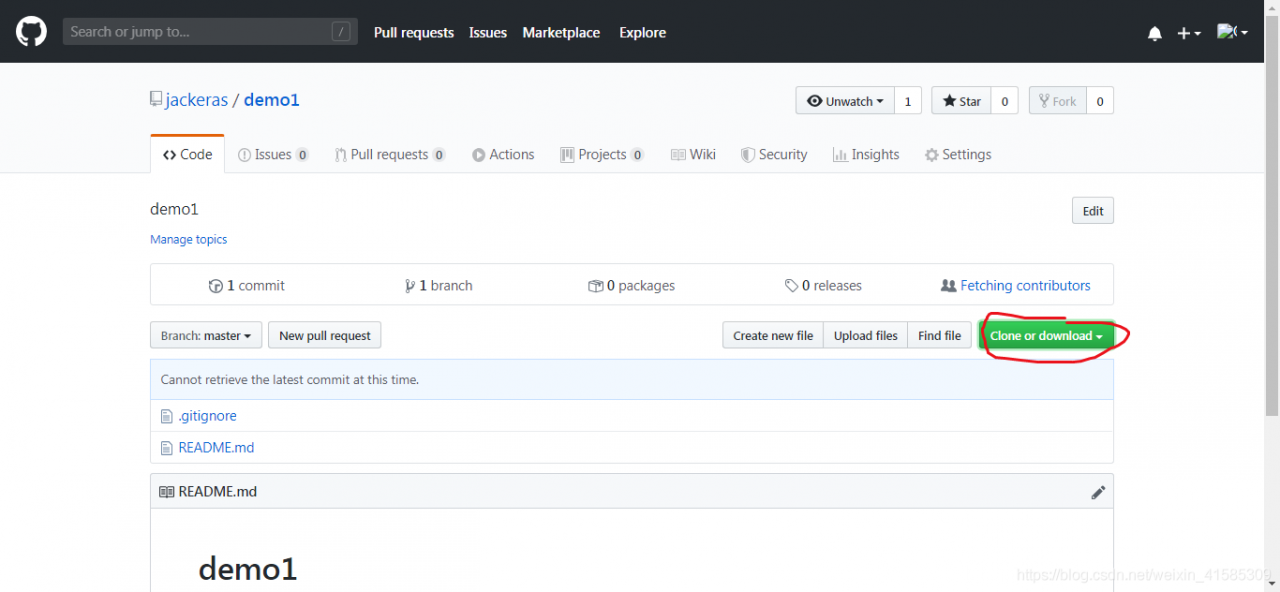Open the Settings tab

958,155
